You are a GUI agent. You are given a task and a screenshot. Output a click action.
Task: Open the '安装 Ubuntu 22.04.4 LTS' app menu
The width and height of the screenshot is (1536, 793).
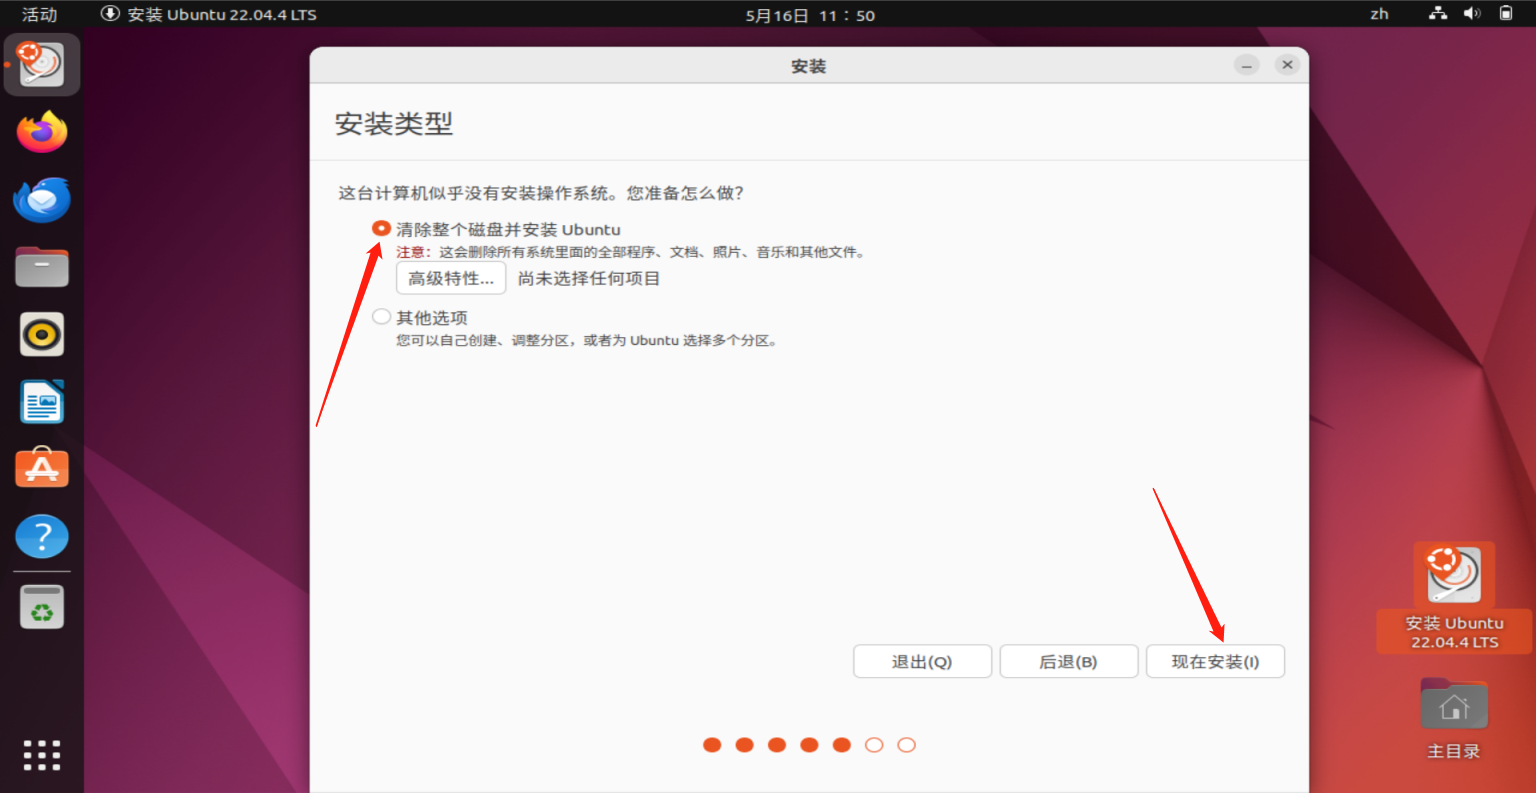coord(209,15)
